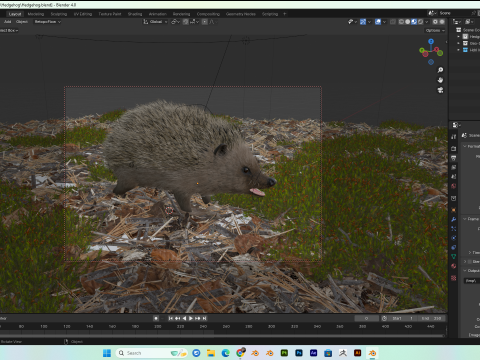
Task: Click the red X axis on navigation gizmo
Action: (436, 49)
